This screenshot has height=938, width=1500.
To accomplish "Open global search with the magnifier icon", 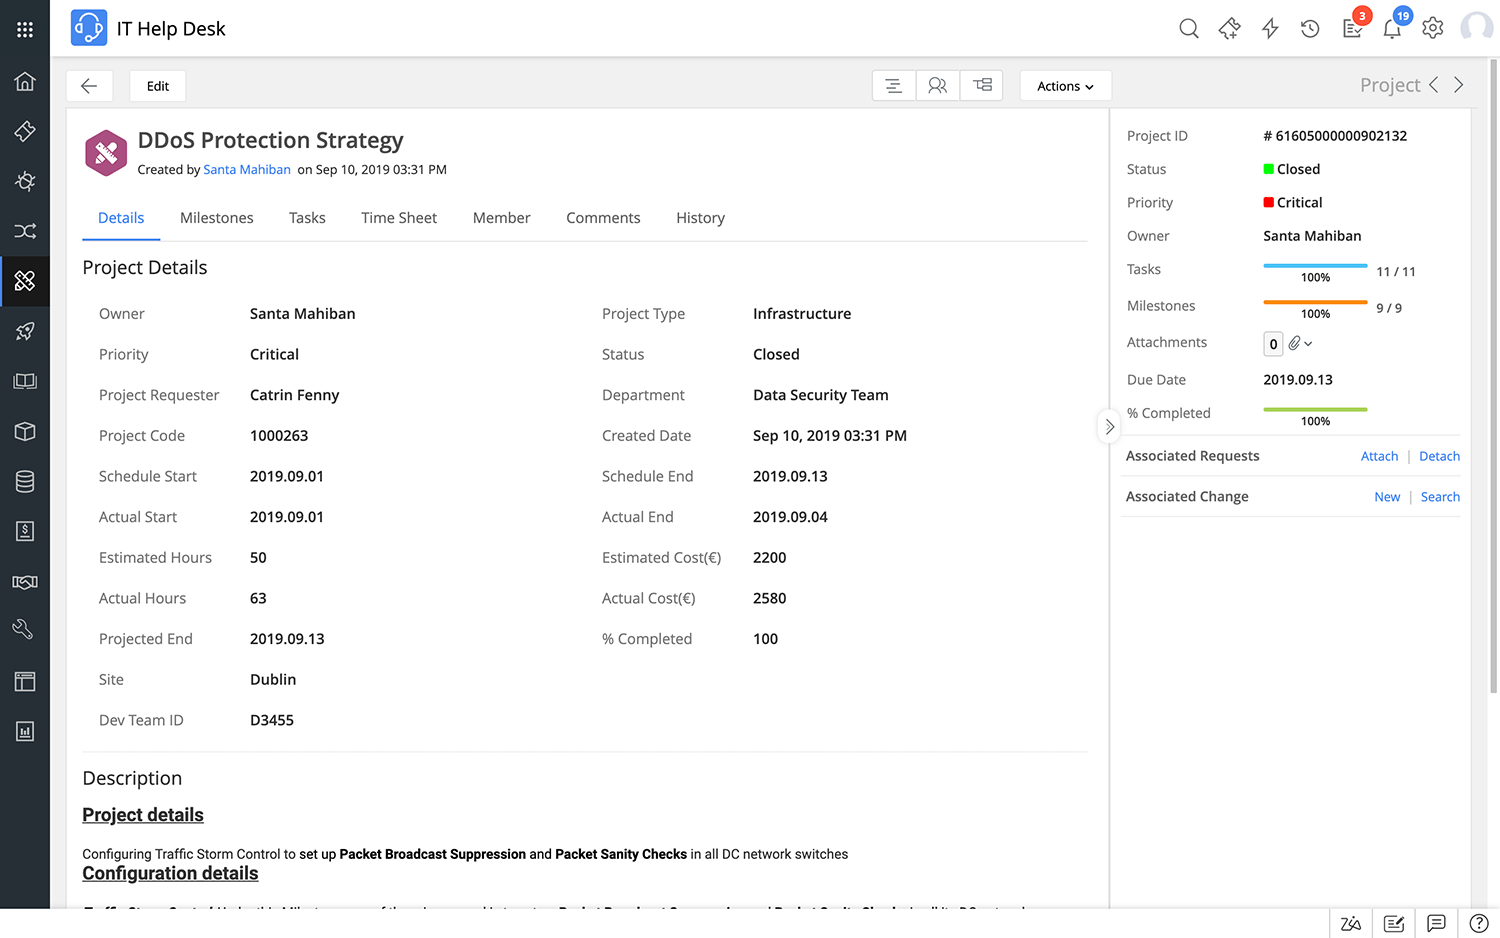I will 1189,28.
